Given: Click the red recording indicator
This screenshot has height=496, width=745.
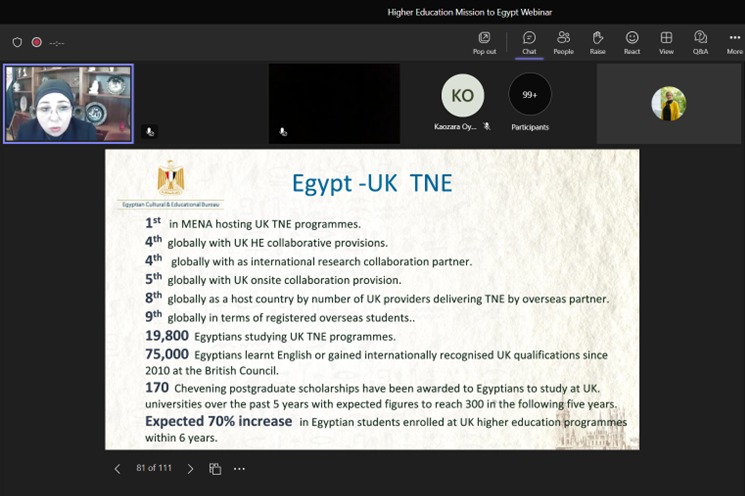Looking at the screenshot, I should pyautogui.click(x=37, y=42).
